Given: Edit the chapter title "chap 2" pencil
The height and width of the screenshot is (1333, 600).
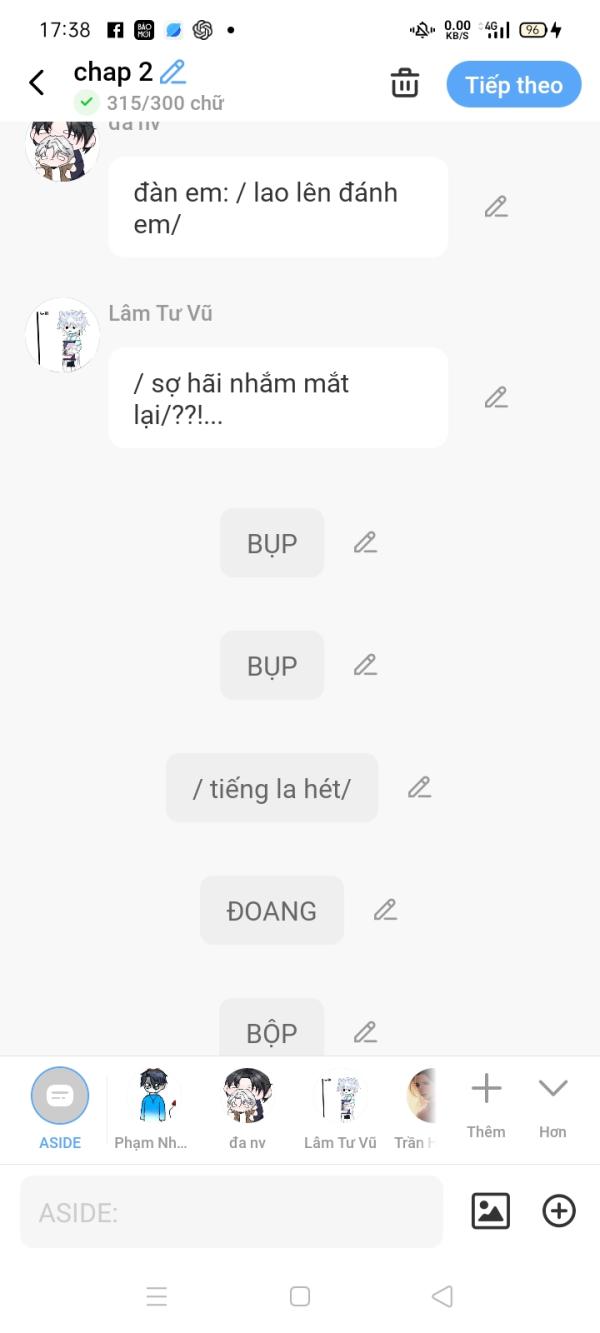Looking at the screenshot, I should [173, 72].
